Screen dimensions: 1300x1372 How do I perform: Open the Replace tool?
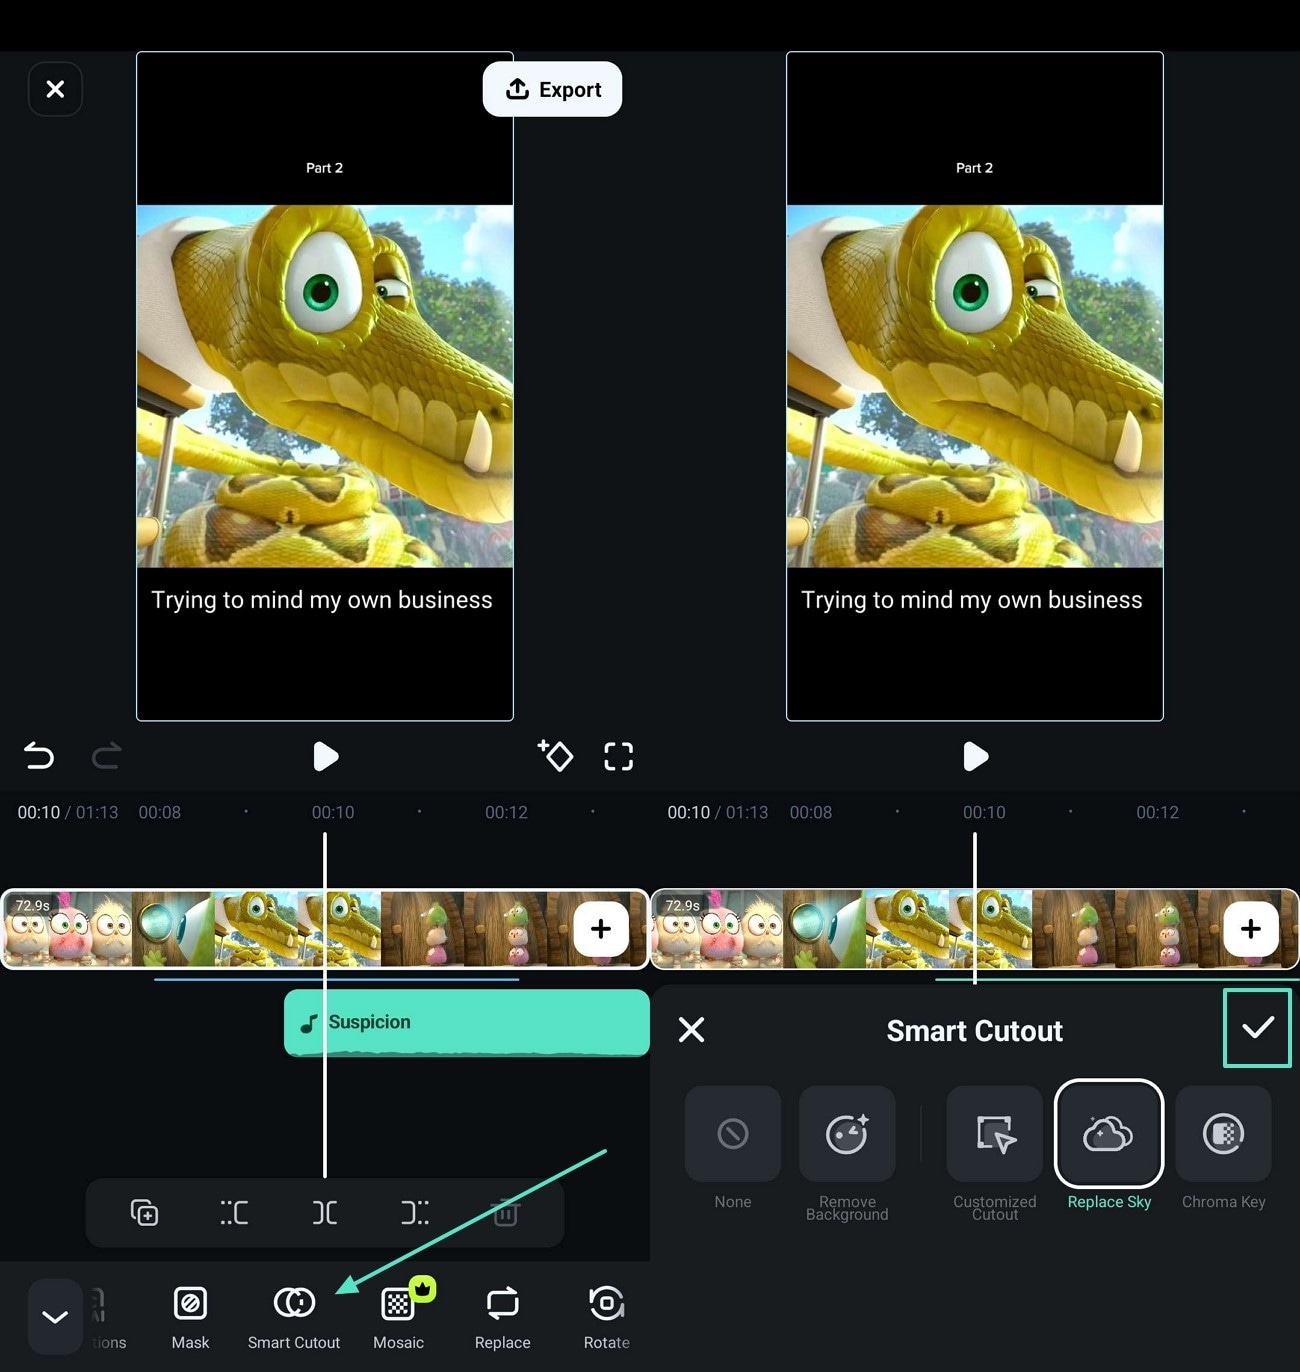(x=502, y=1318)
